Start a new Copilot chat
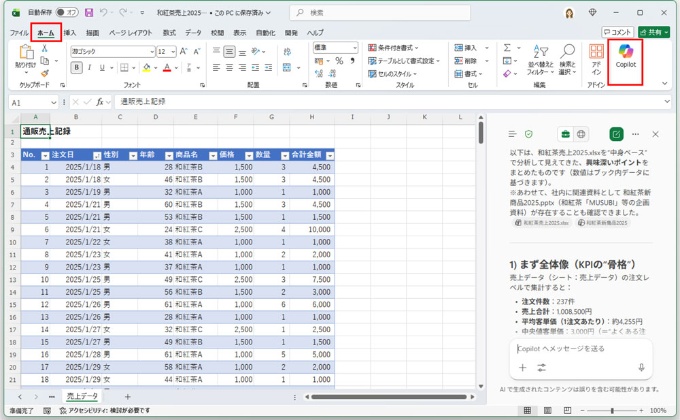The height and width of the screenshot is (420, 680). pyautogui.click(x=616, y=135)
